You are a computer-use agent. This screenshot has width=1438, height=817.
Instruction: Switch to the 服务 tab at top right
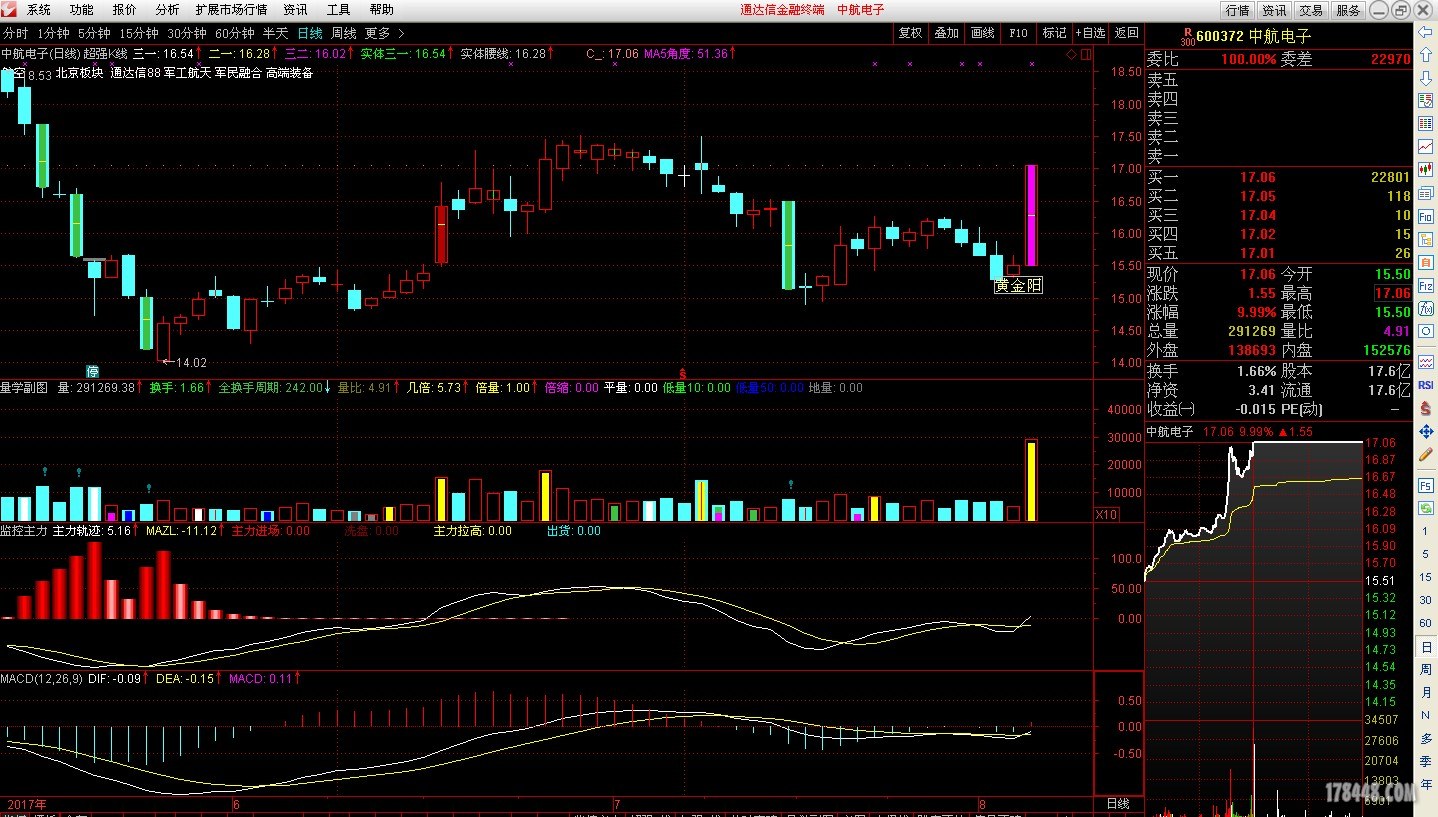(1348, 10)
